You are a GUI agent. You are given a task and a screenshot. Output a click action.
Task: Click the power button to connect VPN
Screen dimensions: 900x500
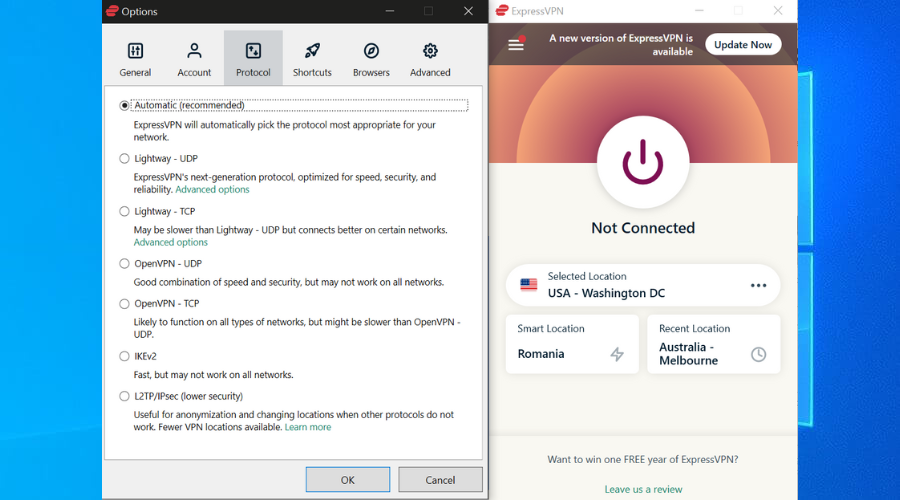pos(643,162)
